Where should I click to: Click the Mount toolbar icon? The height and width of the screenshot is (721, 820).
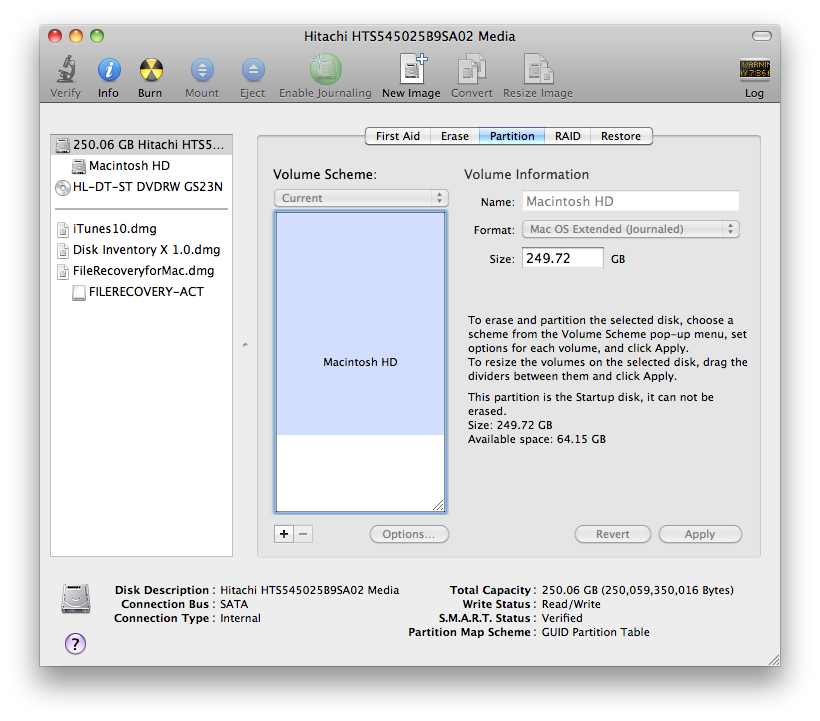point(202,70)
